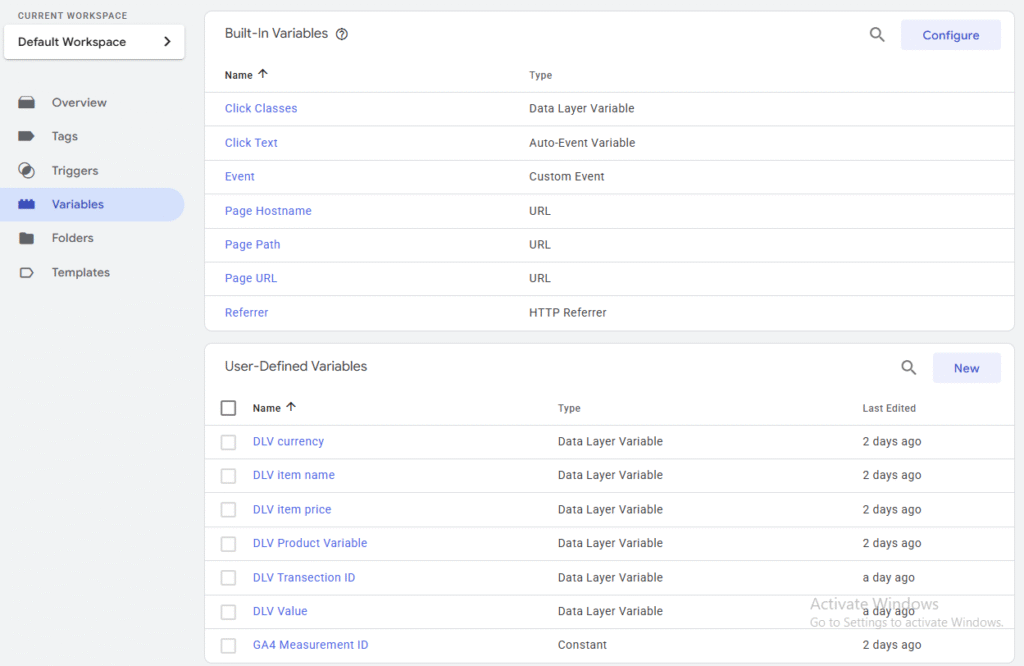
Task: Open the Click Classes built-in variable
Action: [263, 108]
